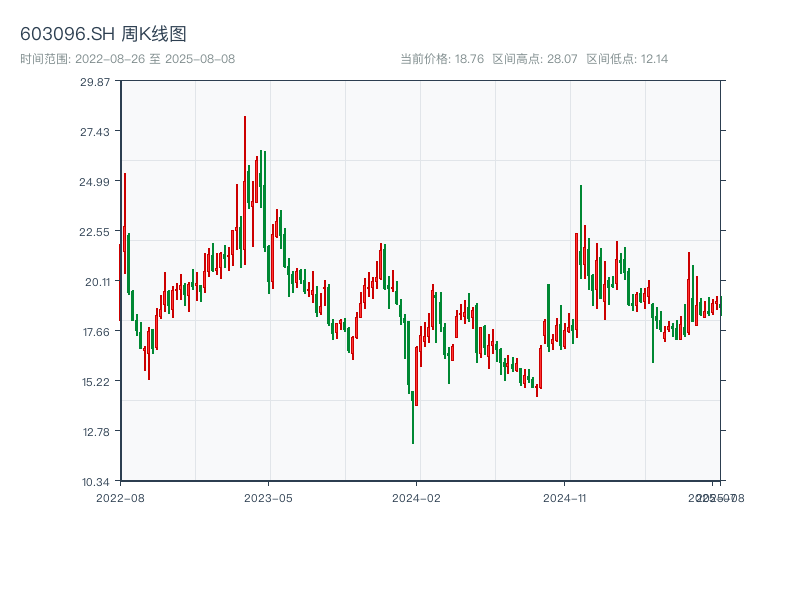
Task: Click the interval high label 区间高点: 28.07
Action: (x=535, y=59)
